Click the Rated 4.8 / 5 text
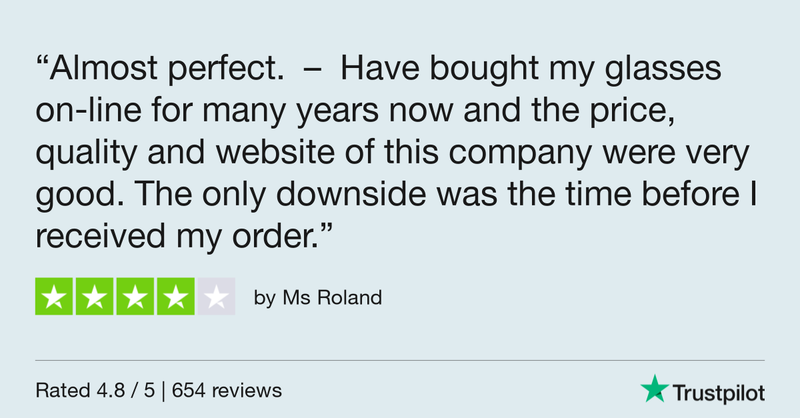The height and width of the screenshot is (418, 800). click(x=95, y=390)
